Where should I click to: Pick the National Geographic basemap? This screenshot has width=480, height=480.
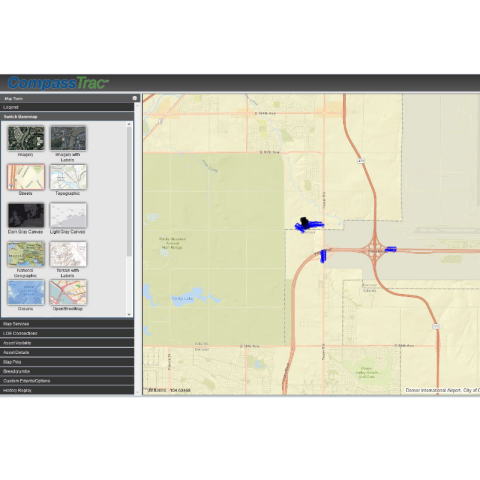(26, 254)
